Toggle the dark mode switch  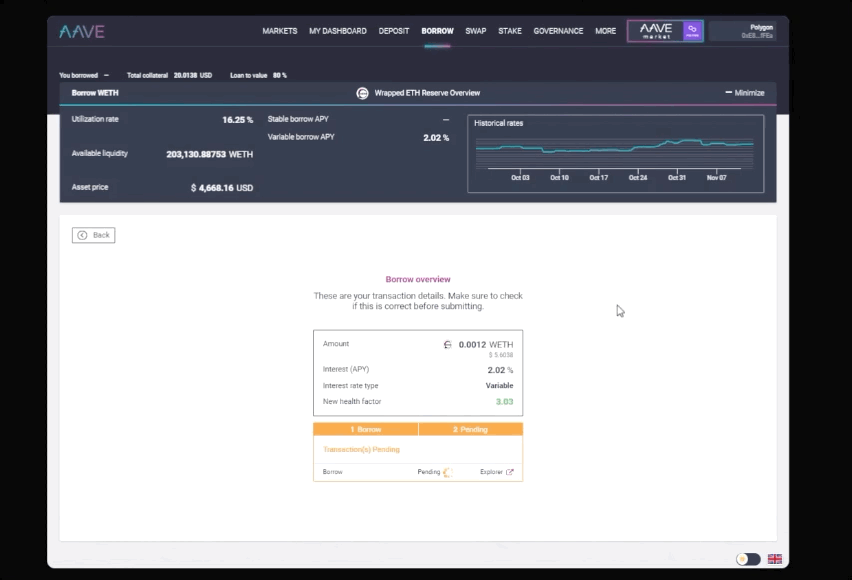click(748, 559)
